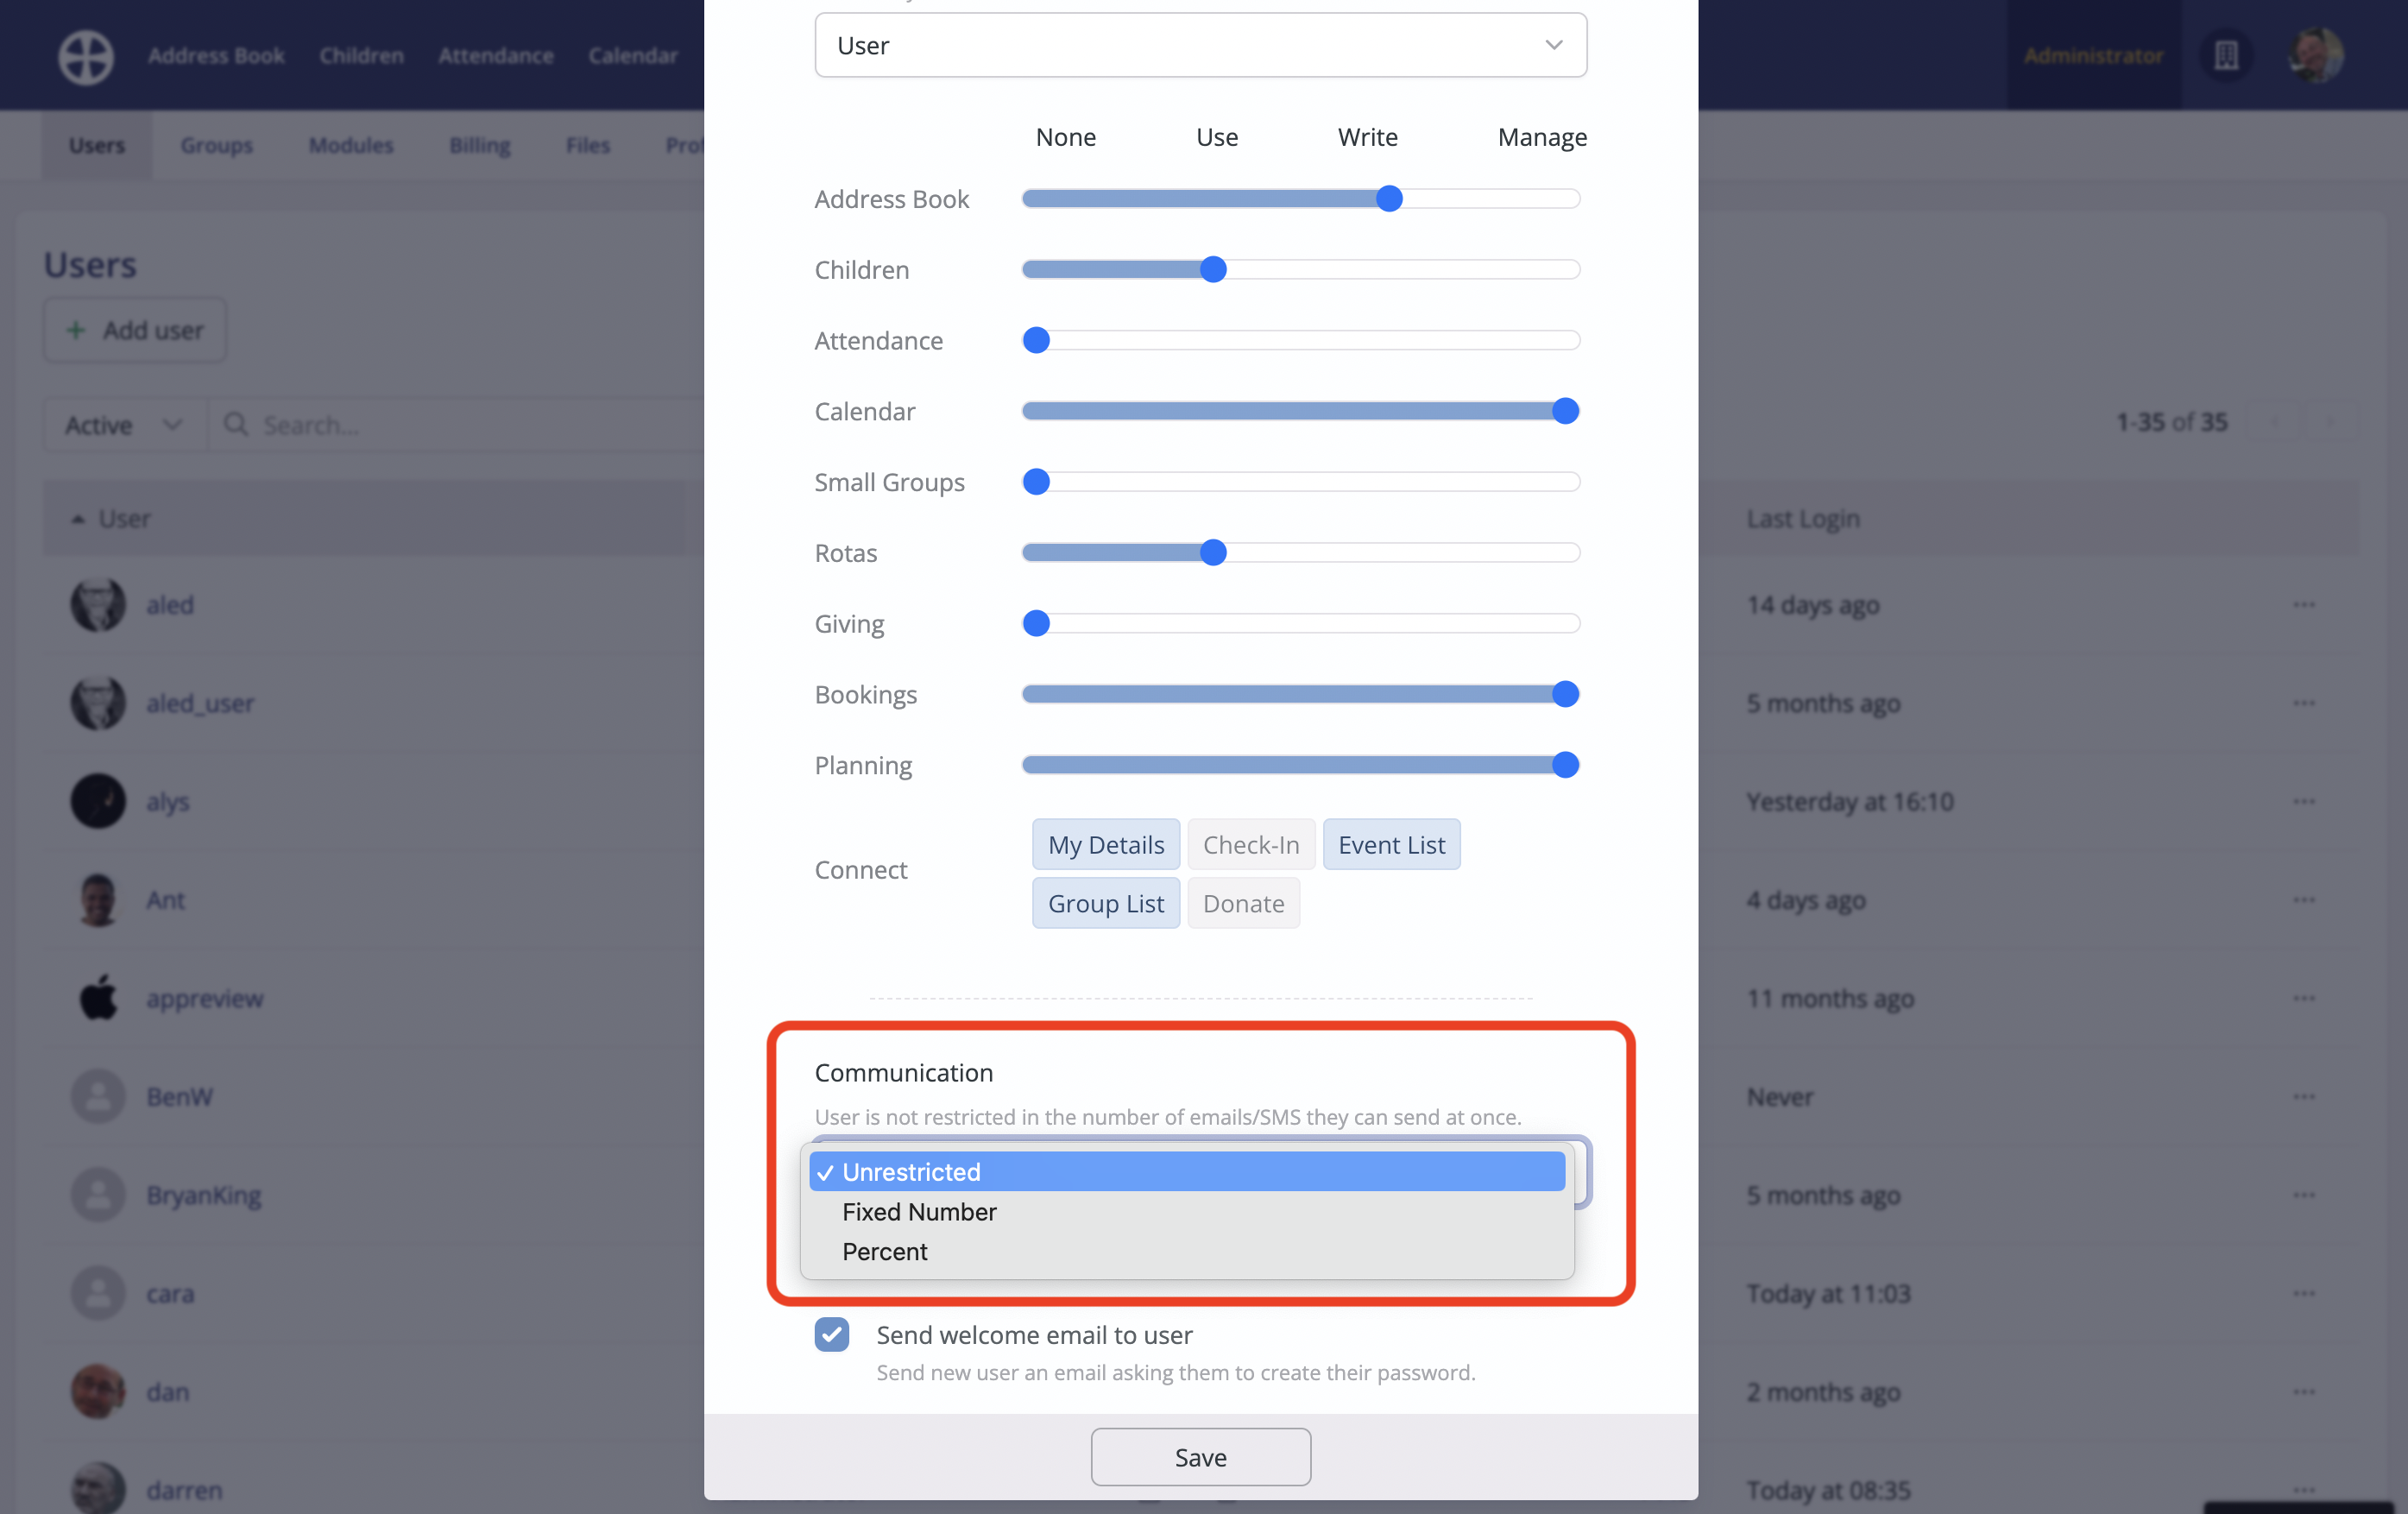Click the Donate connect button
Image resolution: width=2408 pixels, height=1514 pixels.
coord(1243,903)
